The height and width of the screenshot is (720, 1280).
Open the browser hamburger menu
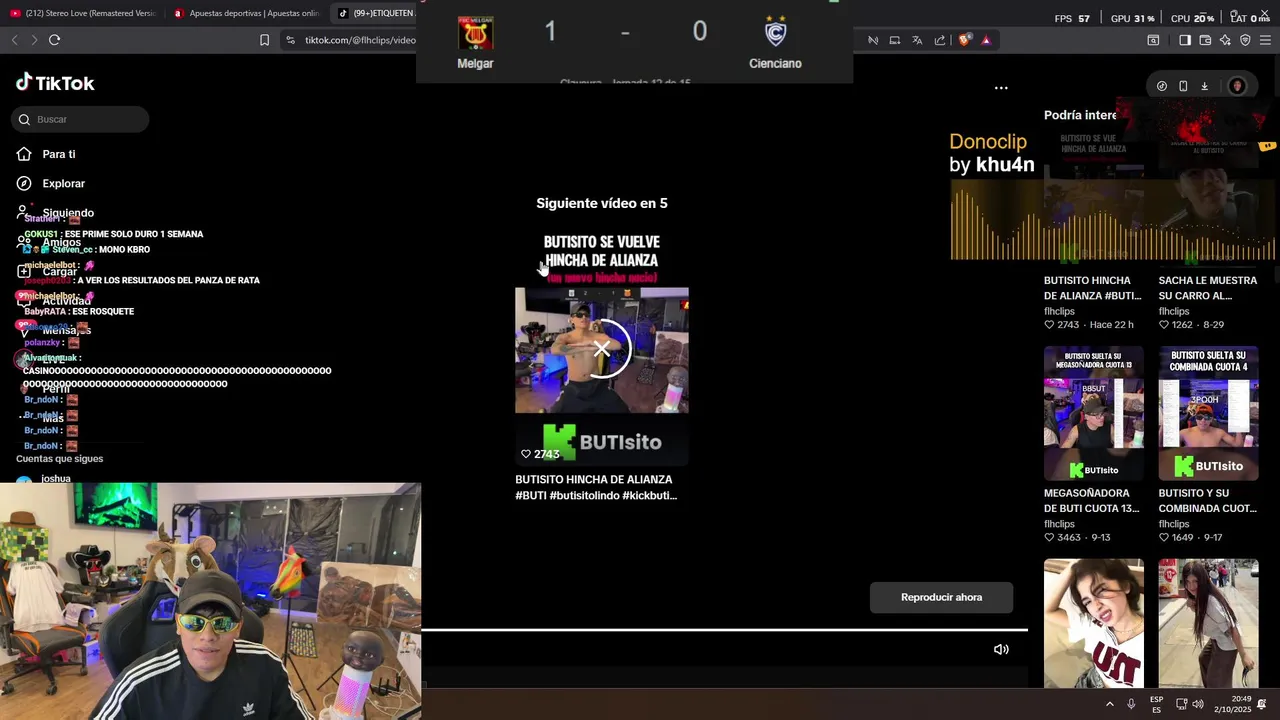coord(1266,40)
